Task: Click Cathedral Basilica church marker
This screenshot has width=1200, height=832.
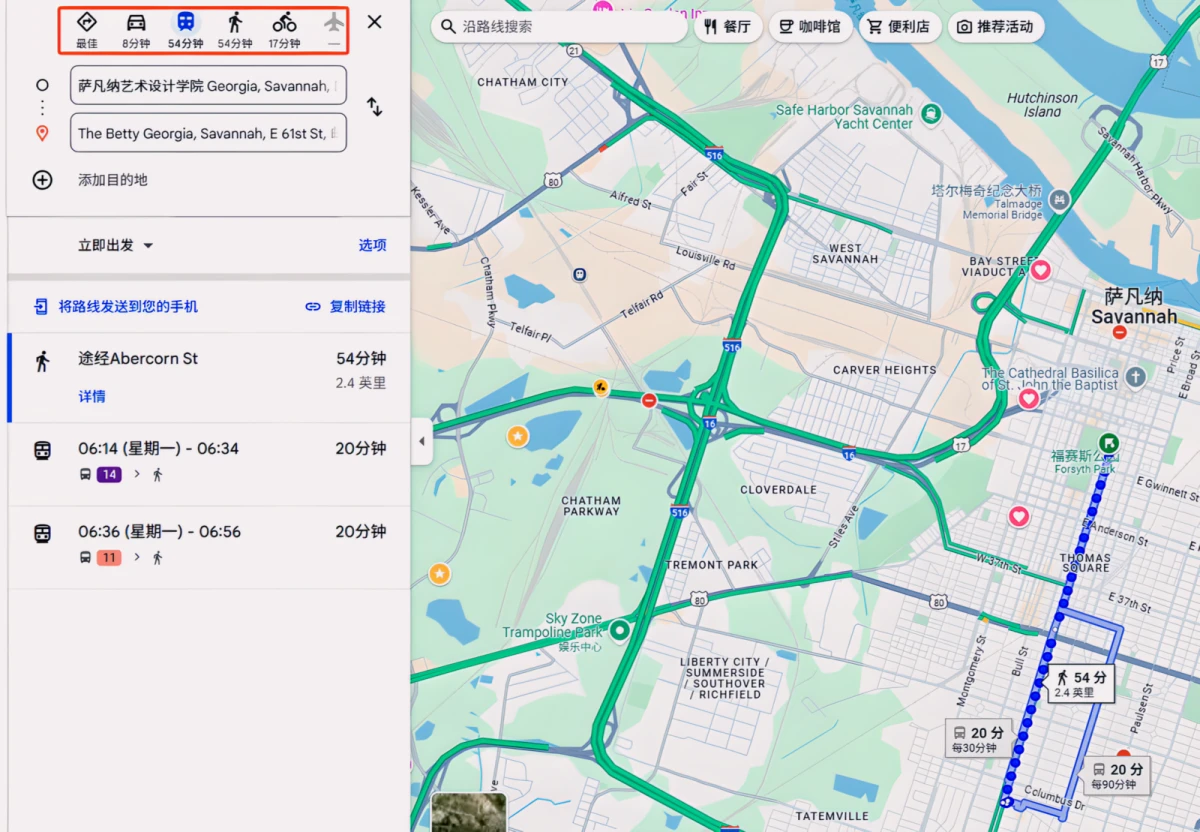Action: (1135, 377)
